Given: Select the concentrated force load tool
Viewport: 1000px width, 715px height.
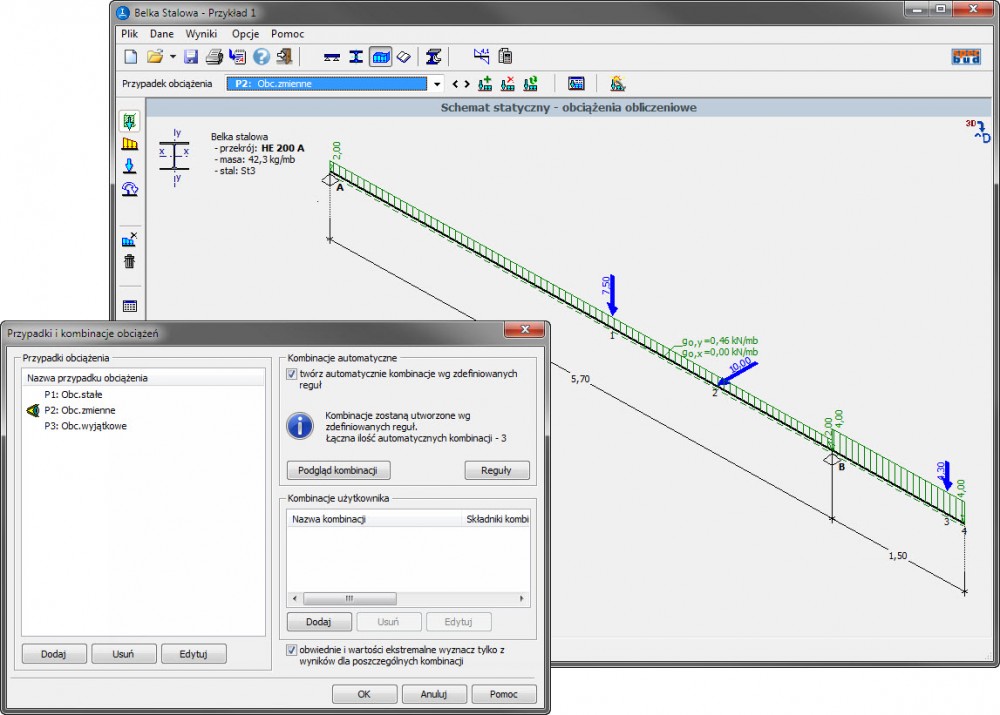Looking at the screenshot, I should point(129,166).
